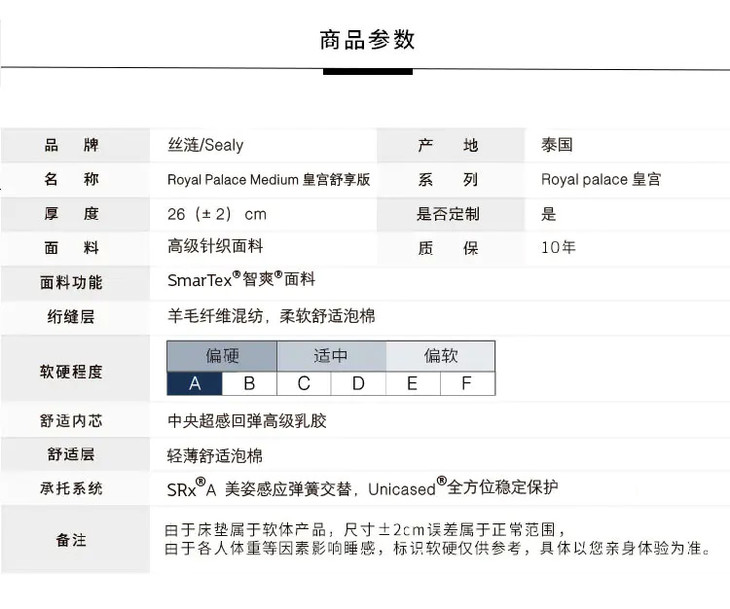
Task: Click the 适中 firmness header
Action: 330,356
